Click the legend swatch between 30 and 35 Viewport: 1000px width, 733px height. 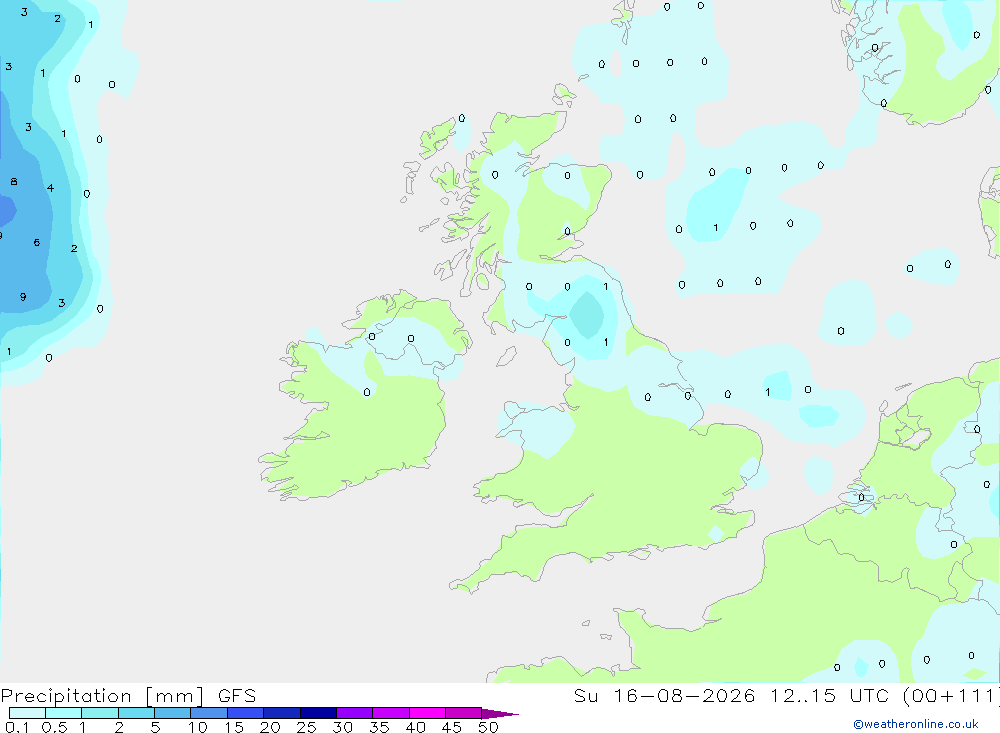point(355,713)
